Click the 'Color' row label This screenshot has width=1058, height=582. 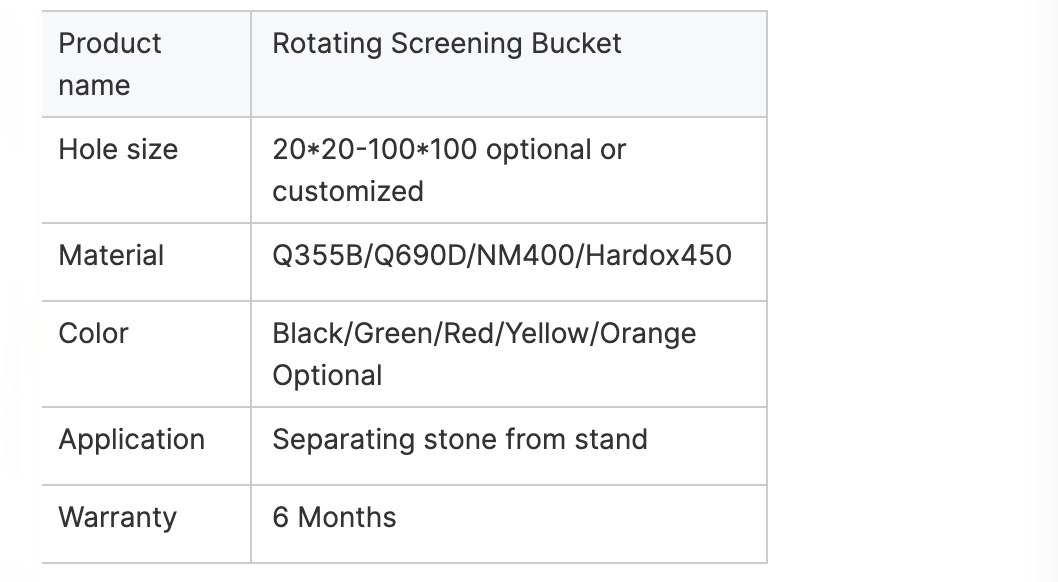click(x=93, y=333)
